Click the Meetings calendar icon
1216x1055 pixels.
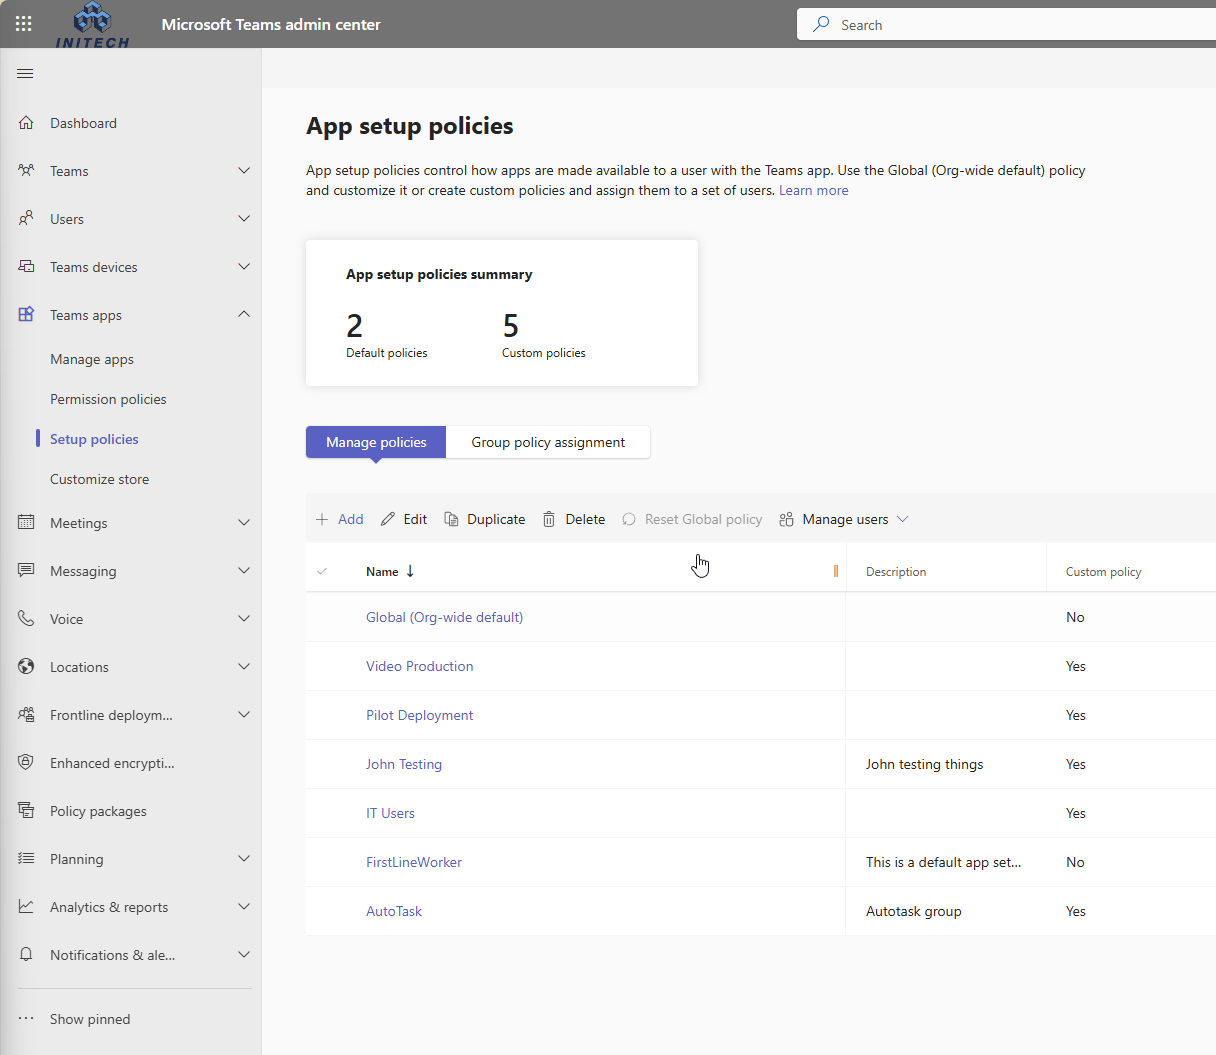(x=26, y=523)
